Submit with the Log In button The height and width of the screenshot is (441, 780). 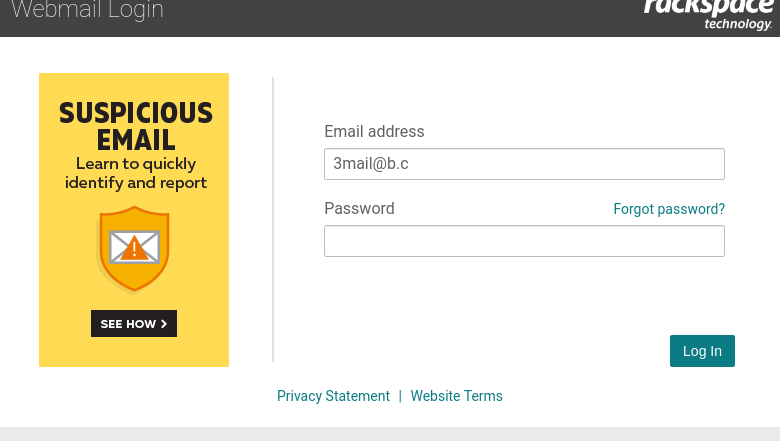click(x=702, y=351)
